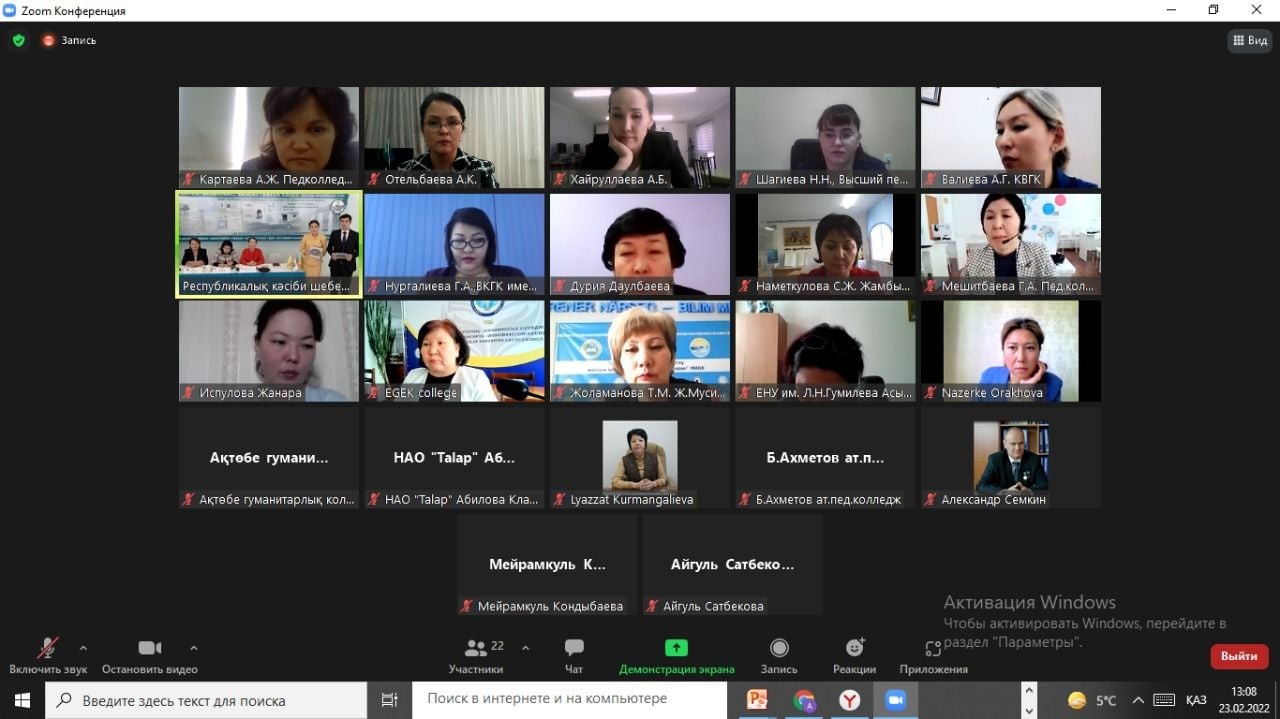This screenshot has height=719, width=1280.
Task: Open the Chat panel
Action: click(574, 655)
